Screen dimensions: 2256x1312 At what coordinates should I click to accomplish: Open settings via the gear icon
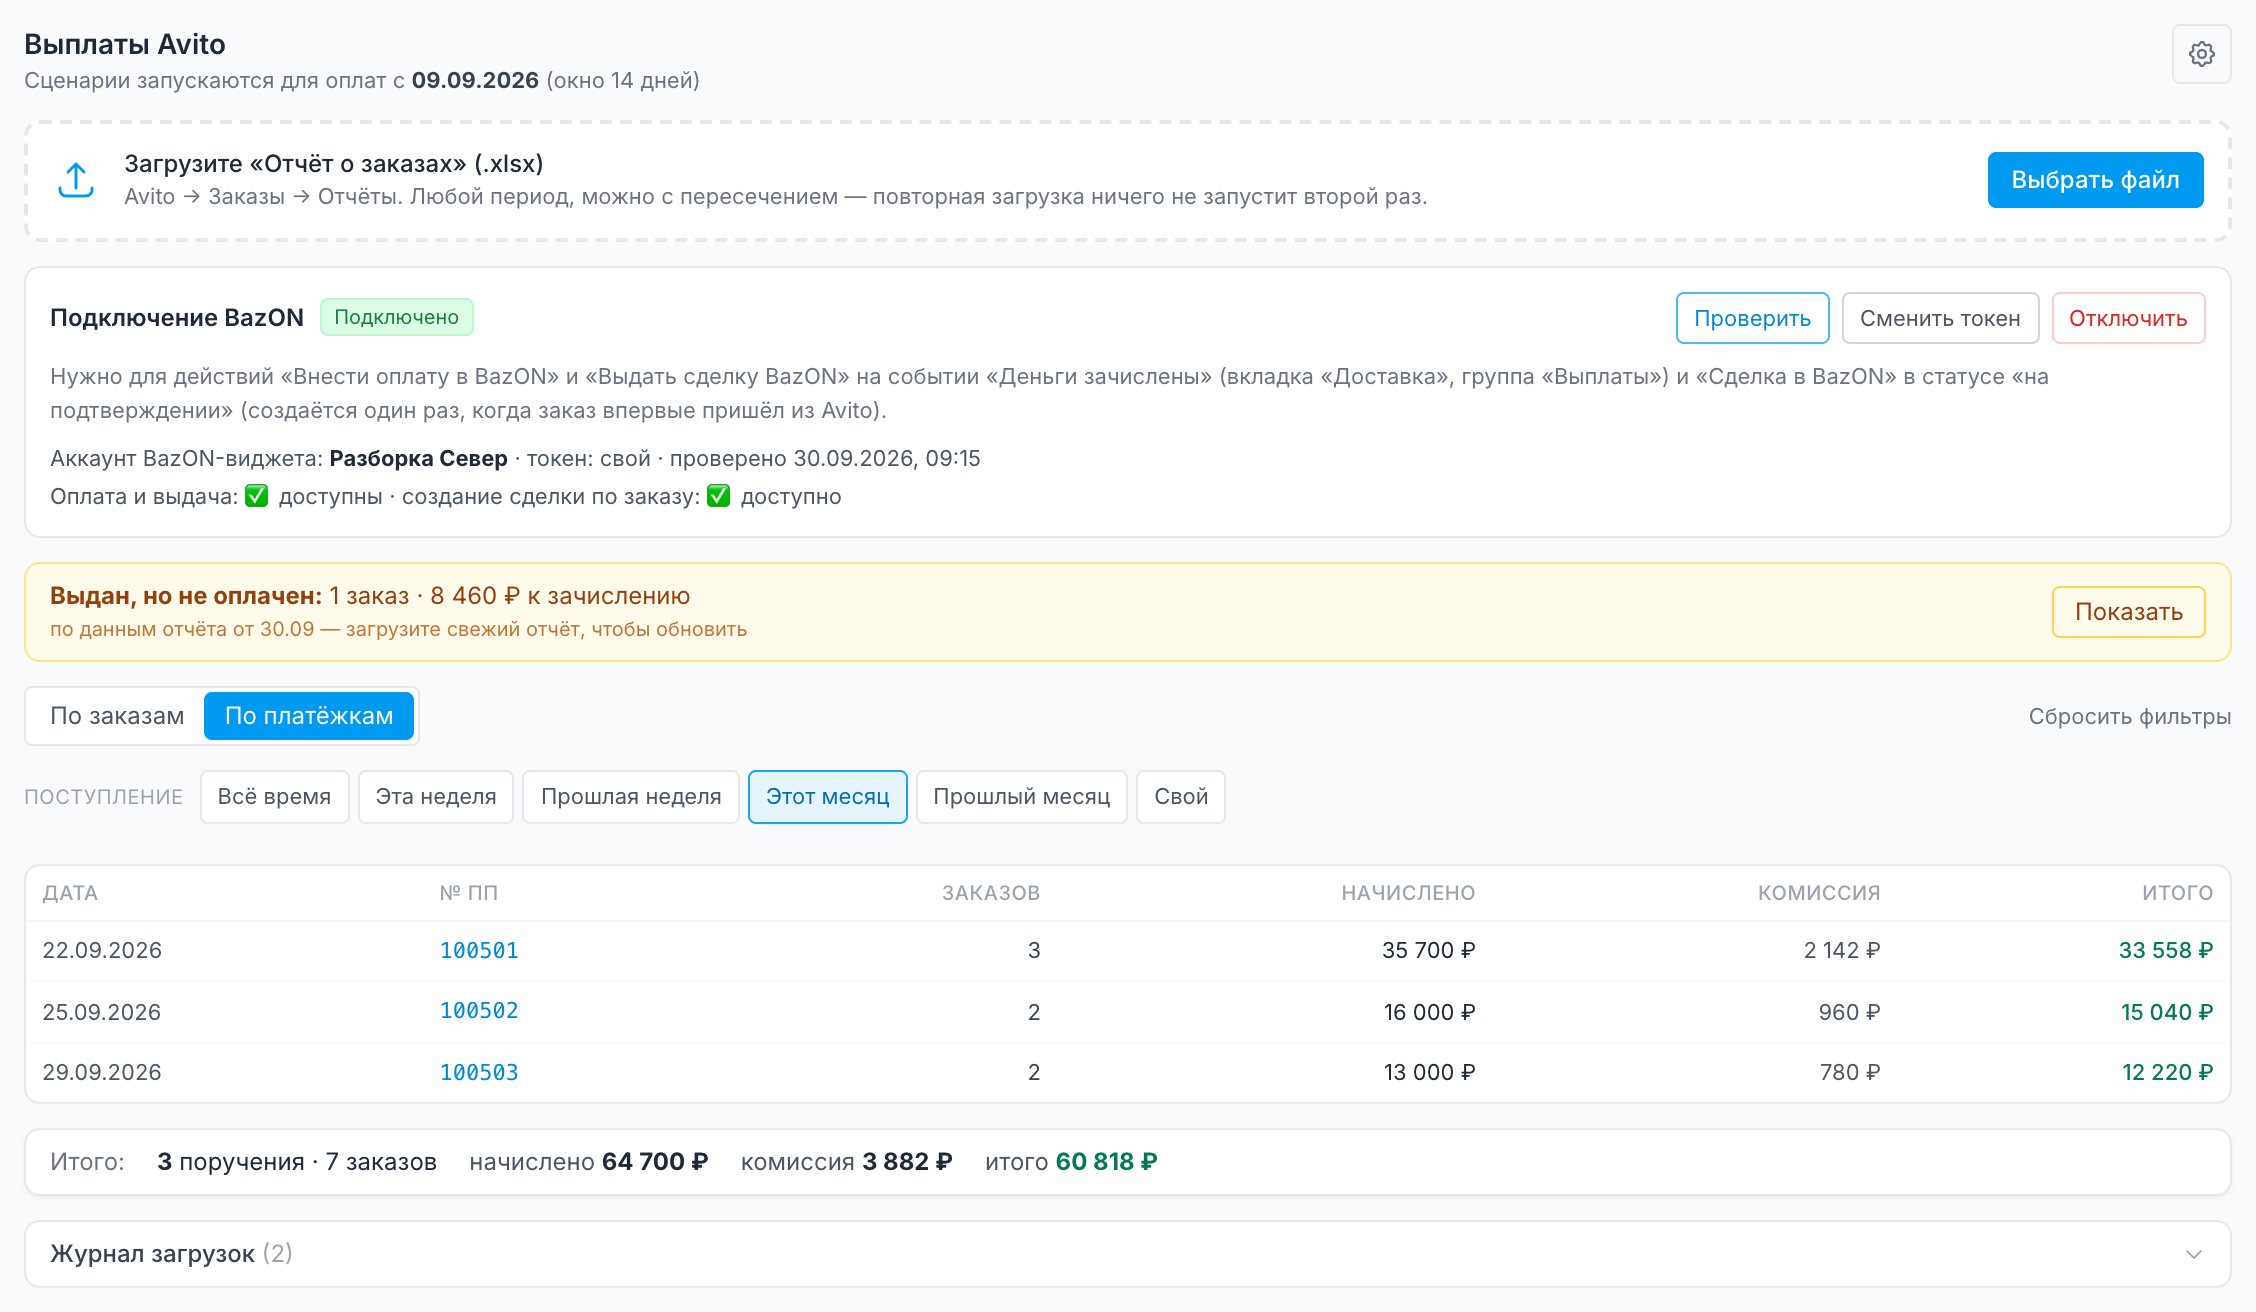[x=2201, y=54]
